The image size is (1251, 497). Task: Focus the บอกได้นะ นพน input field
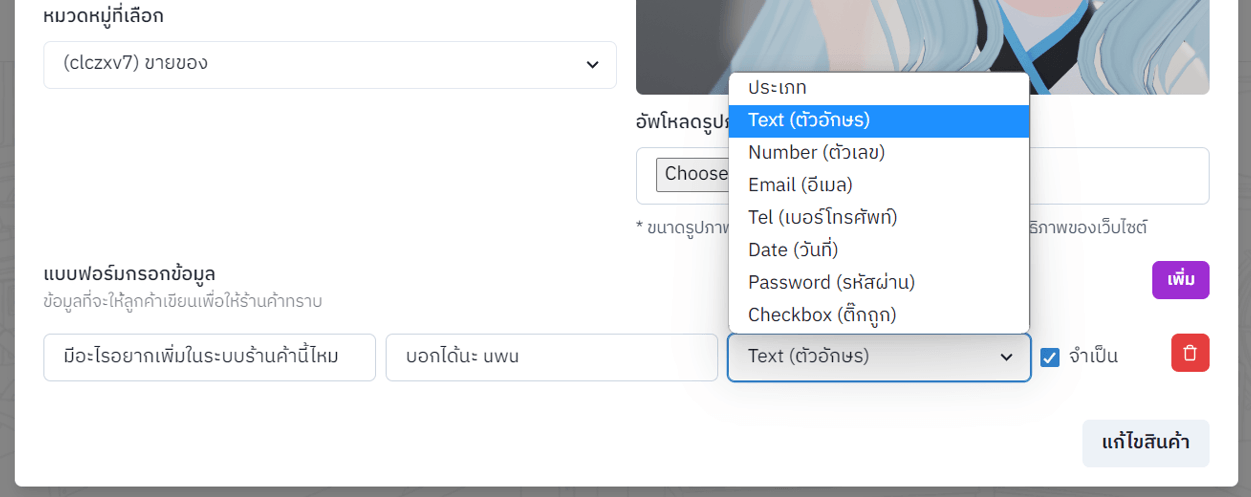(551, 357)
